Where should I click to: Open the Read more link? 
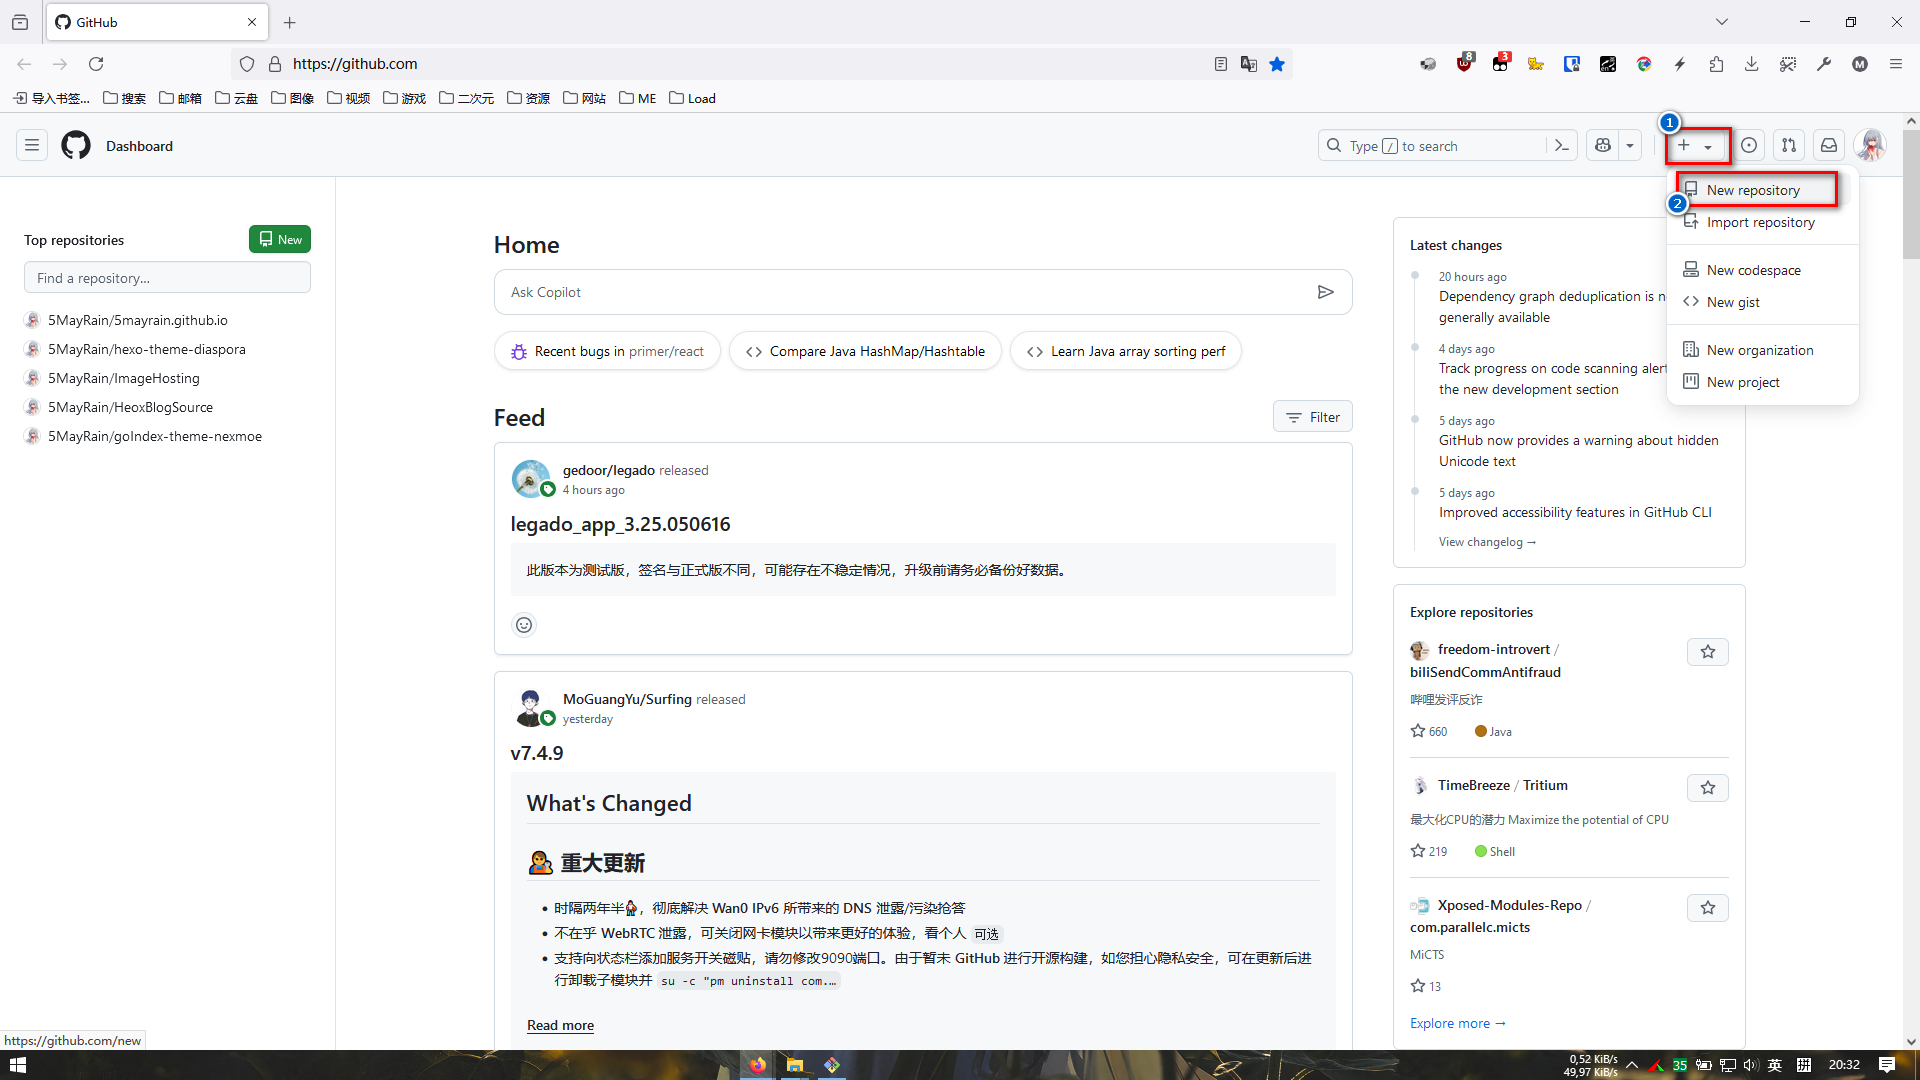(560, 1025)
